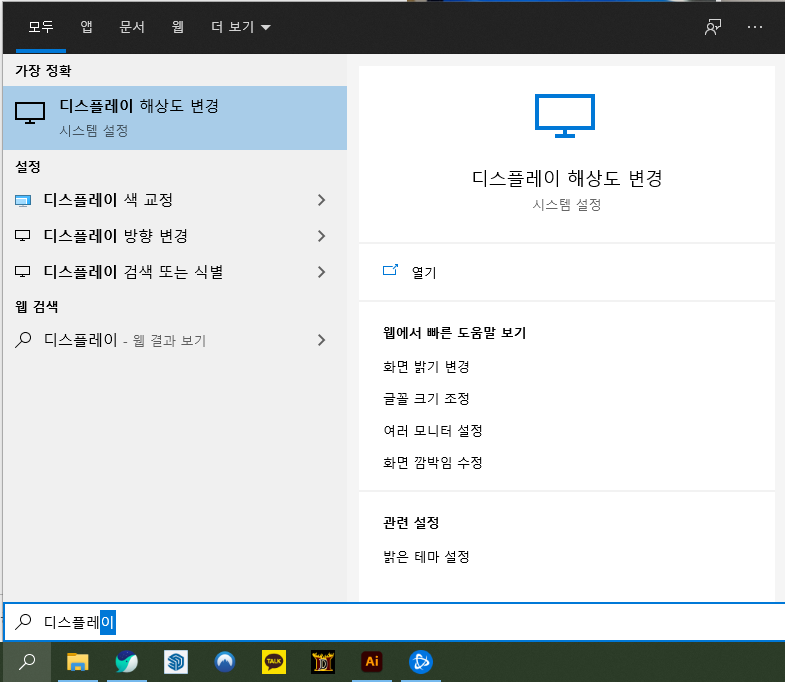Click the monitor icon beside 디스플레이 방향 변경

(23, 236)
